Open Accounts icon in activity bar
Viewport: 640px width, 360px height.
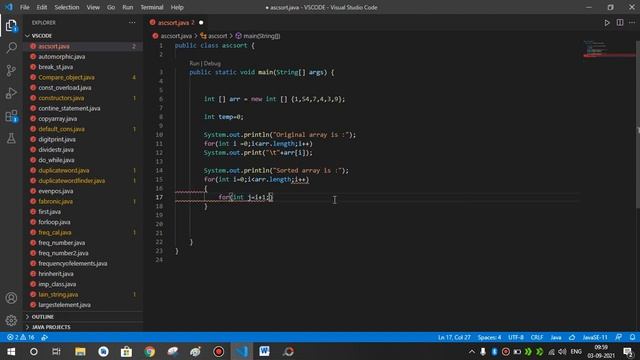(x=11, y=298)
